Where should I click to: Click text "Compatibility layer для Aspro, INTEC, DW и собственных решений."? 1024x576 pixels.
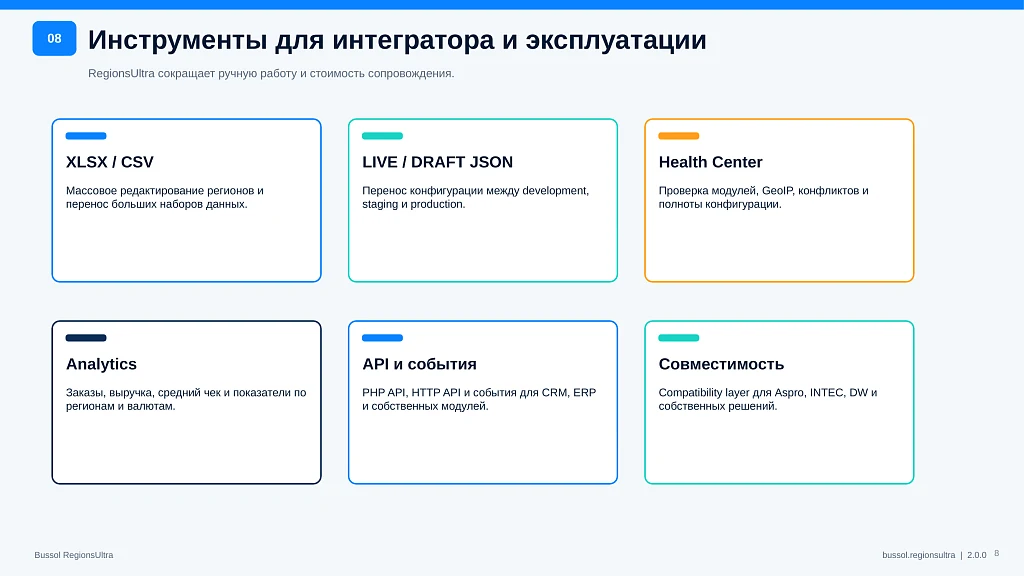[x=768, y=399]
